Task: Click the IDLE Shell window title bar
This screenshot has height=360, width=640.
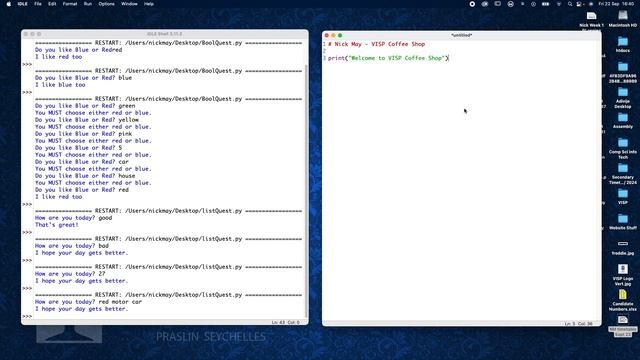Action: pos(164,34)
